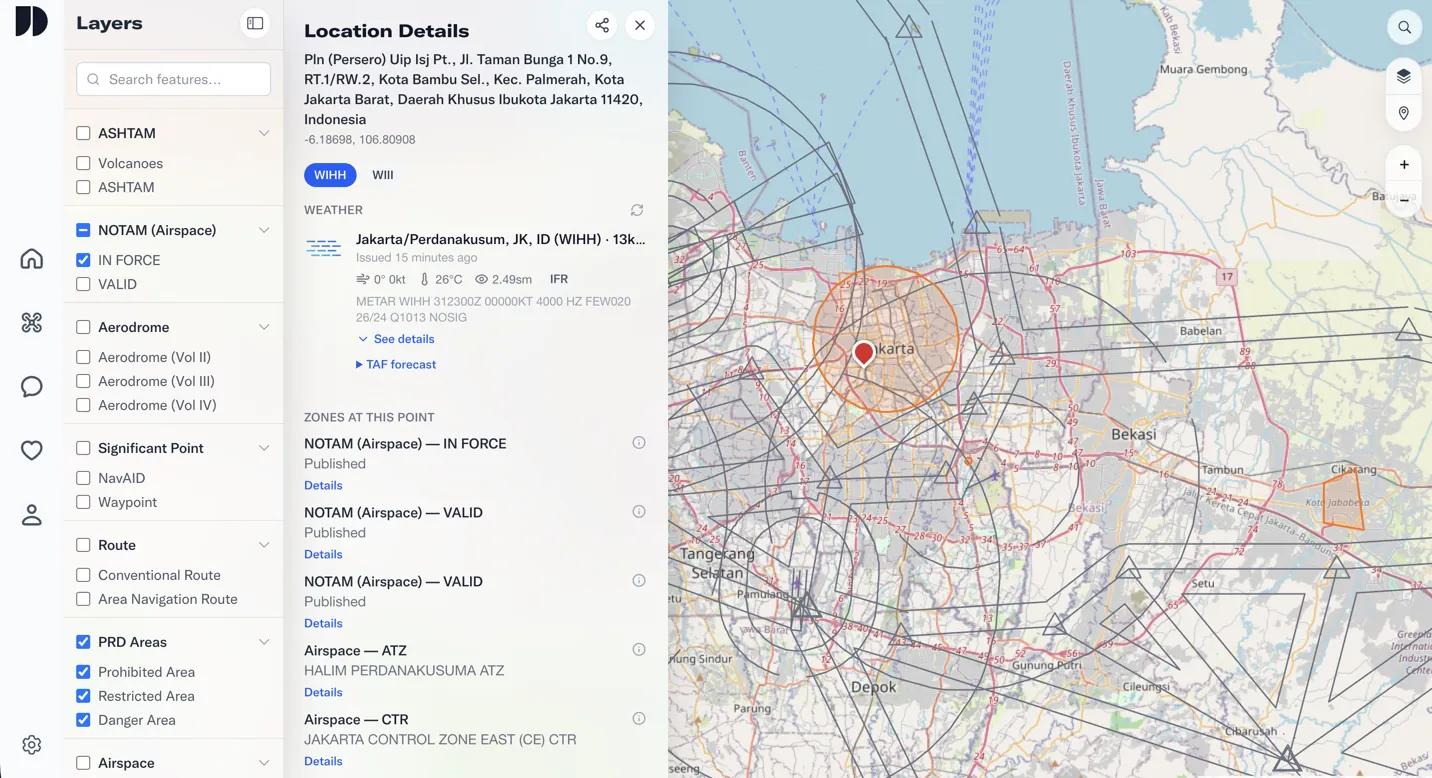Collapse the Layers panel with sidebar toggle icon

point(255,23)
